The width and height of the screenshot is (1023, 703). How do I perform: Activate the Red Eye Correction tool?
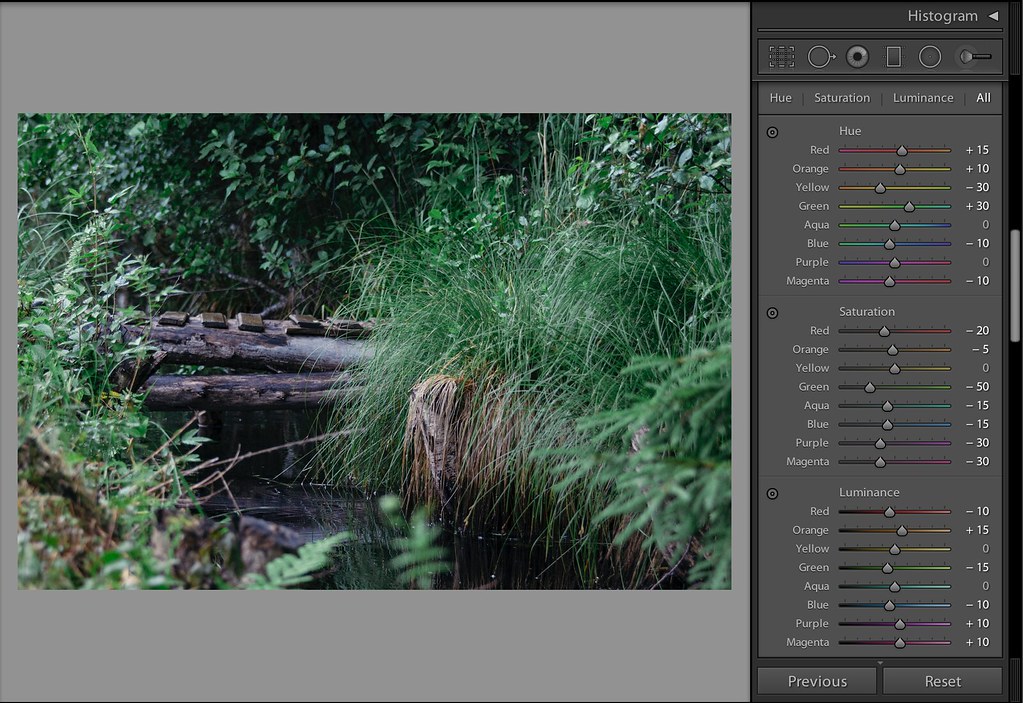857,57
